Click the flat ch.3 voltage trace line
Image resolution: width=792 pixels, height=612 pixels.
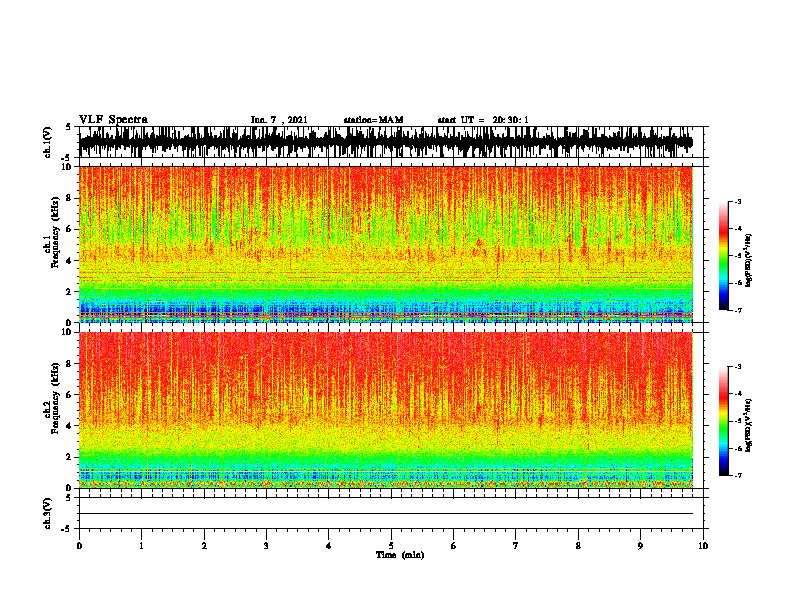tap(386, 514)
